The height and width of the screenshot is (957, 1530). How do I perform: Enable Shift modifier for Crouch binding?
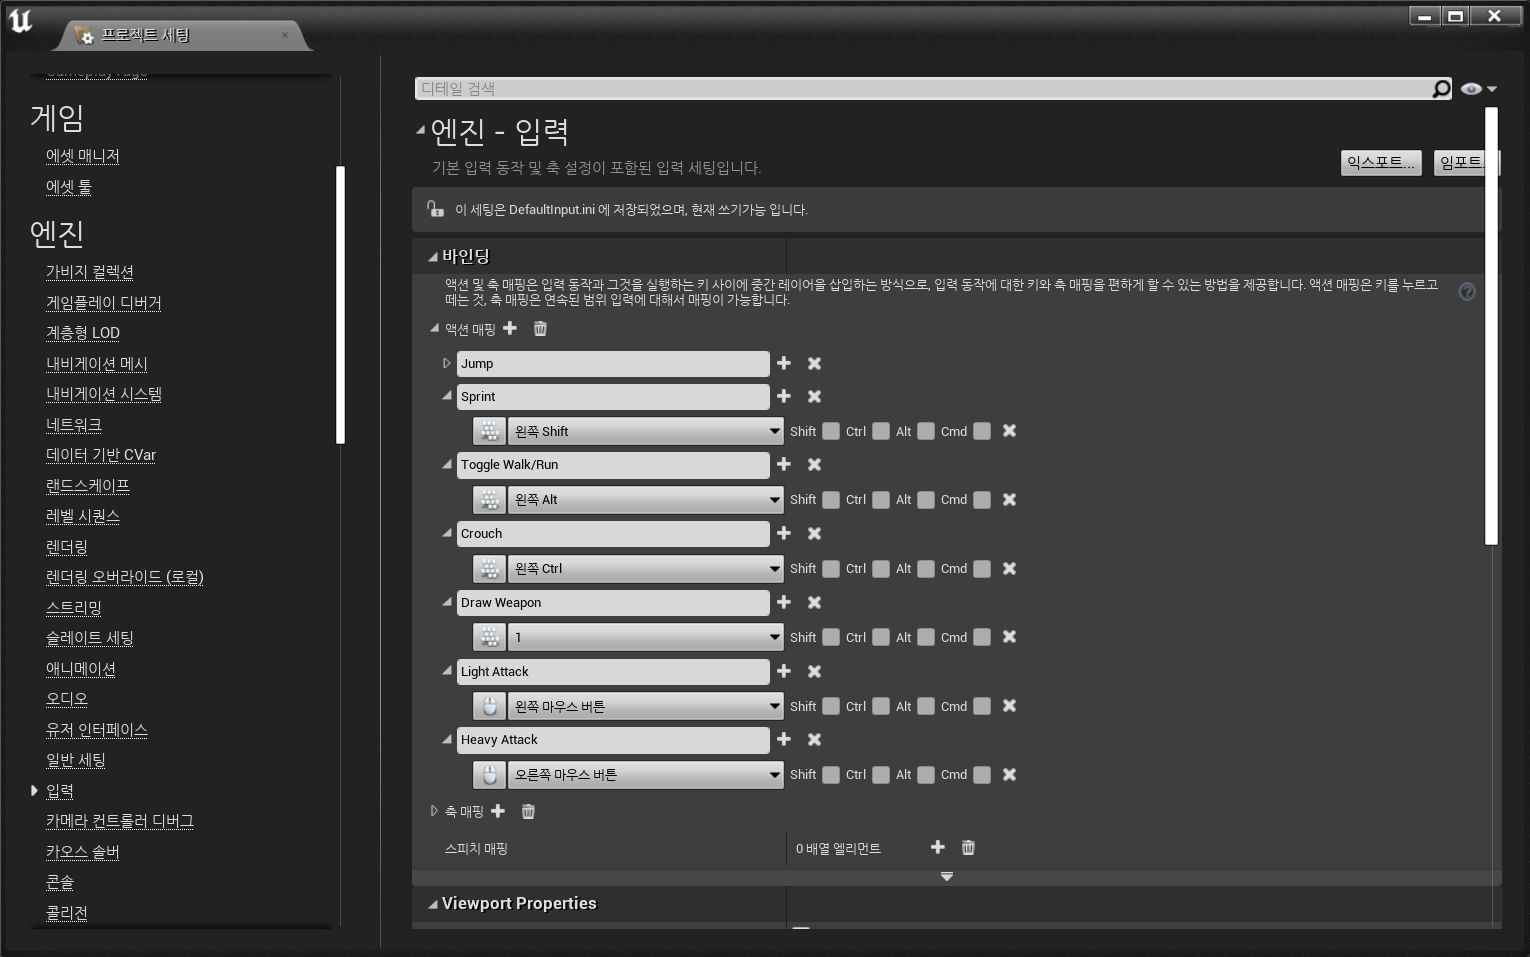[x=831, y=568]
